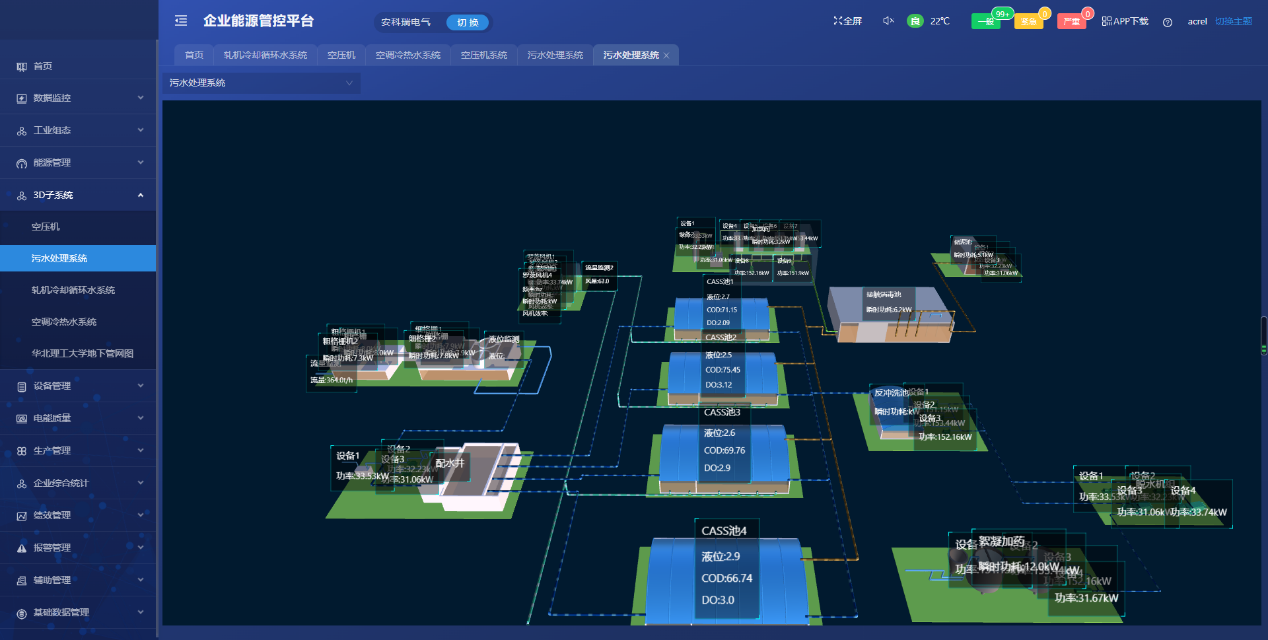Switch to the 空压机系统 tab

pyautogui.click(x=483, y=55)
